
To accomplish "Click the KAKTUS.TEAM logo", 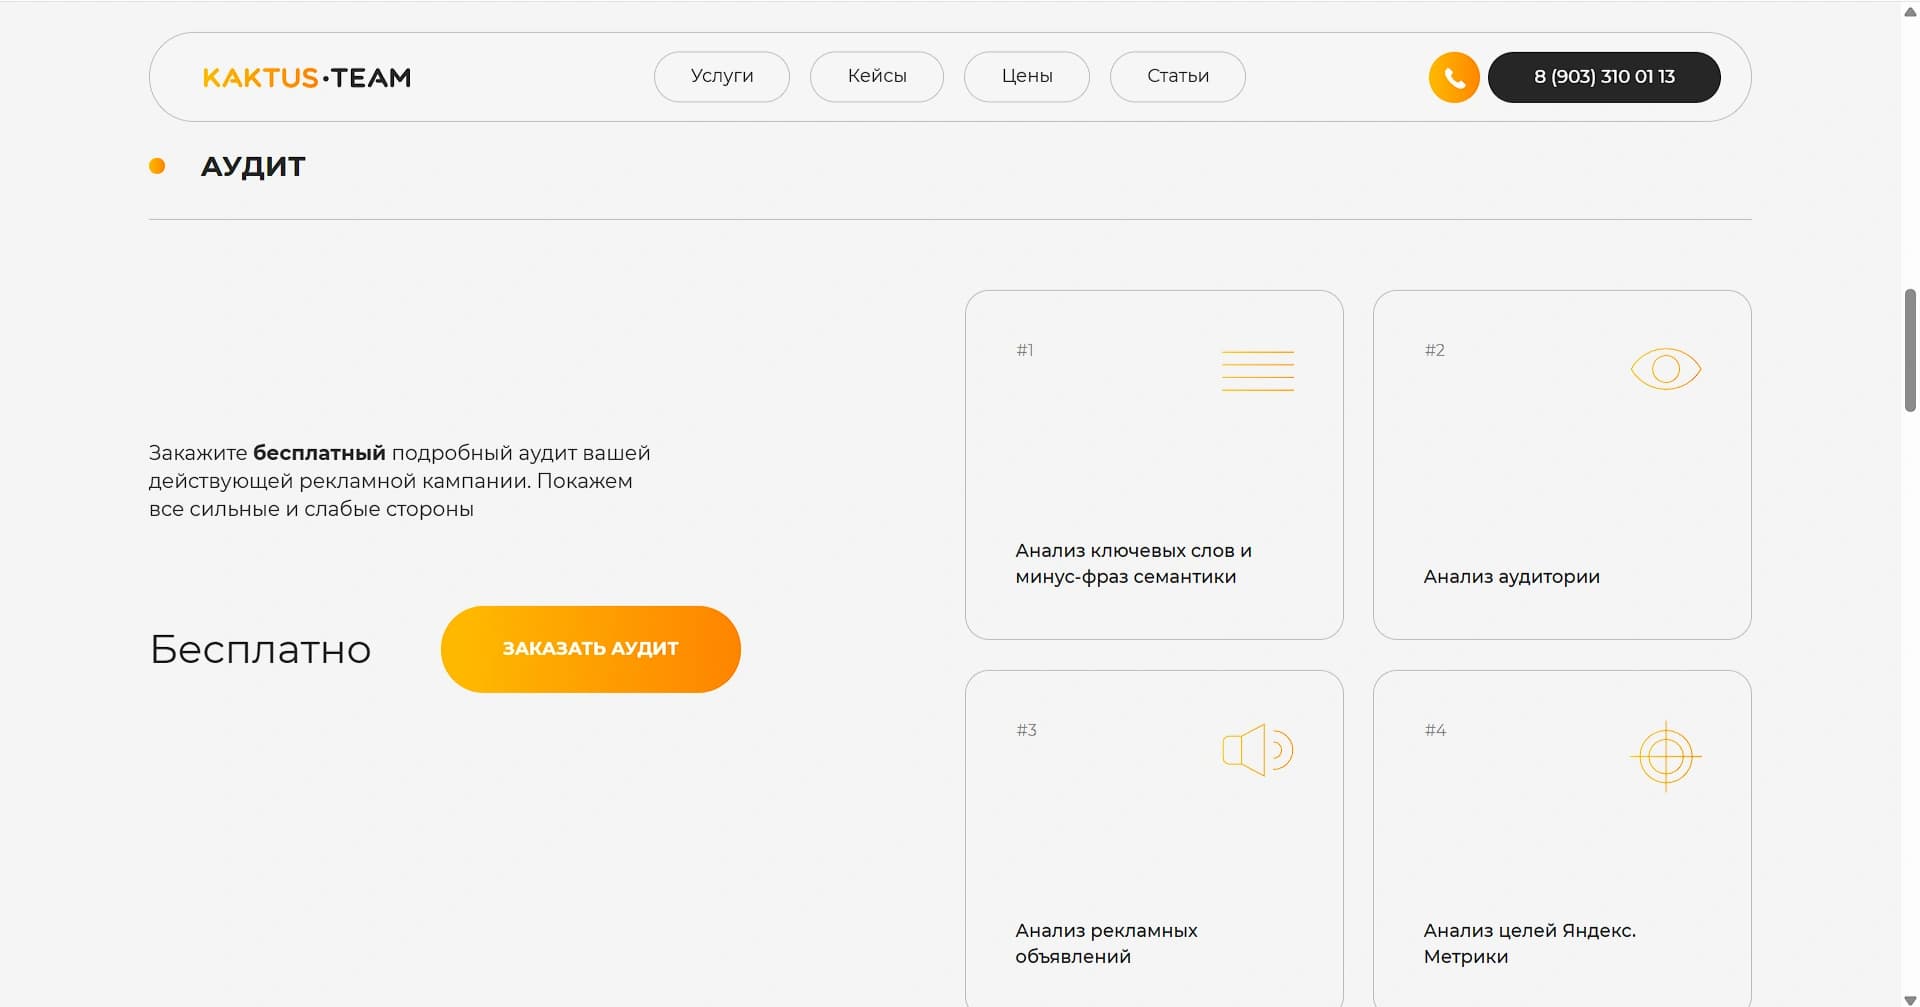I will pyautogui.click(x=307, y=77).
